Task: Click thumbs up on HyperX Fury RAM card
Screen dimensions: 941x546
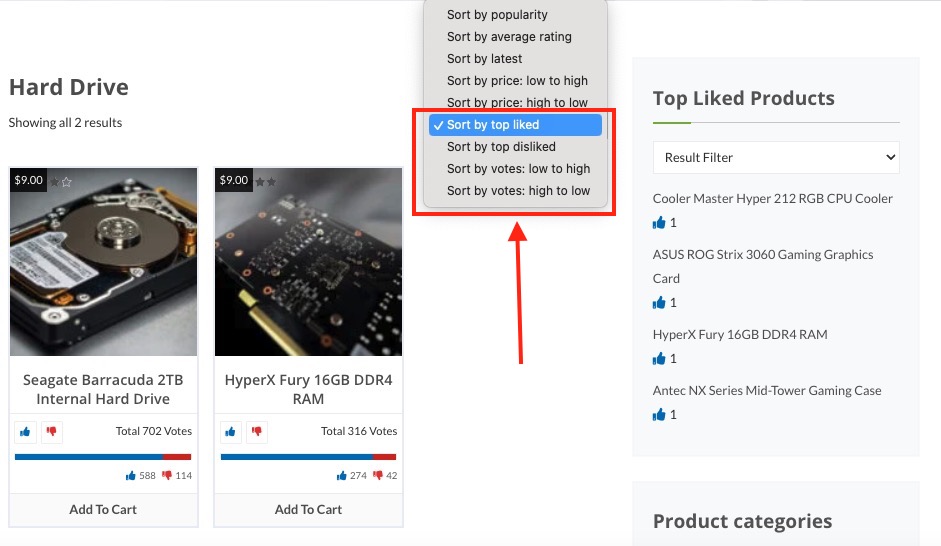Action: pyautogui.click(x=230, y=431)
